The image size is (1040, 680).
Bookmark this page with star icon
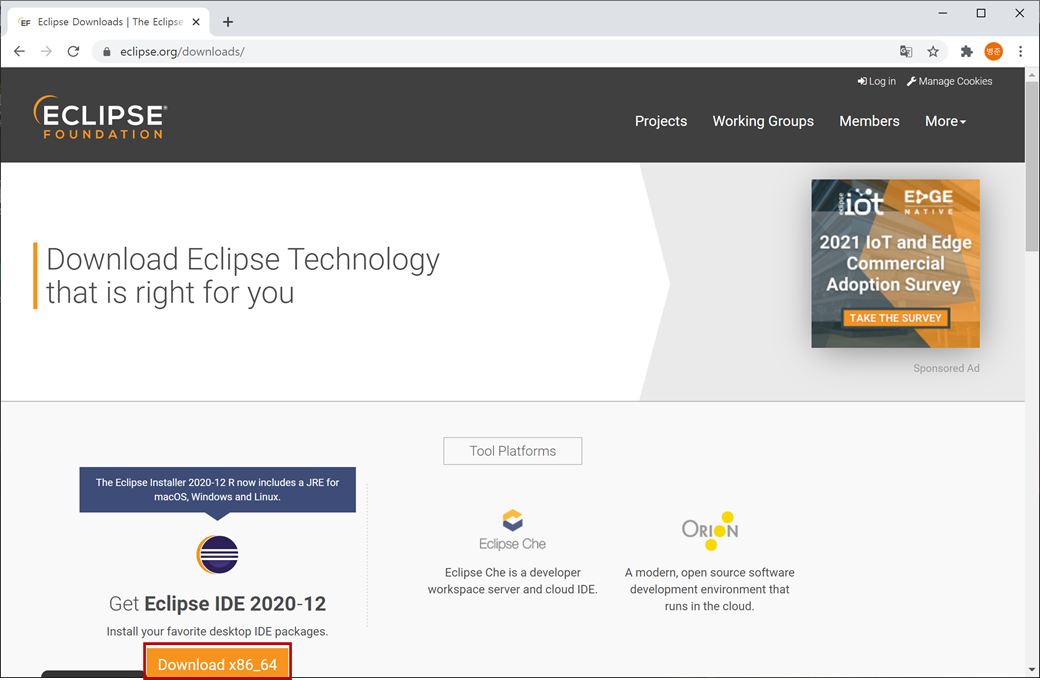pos(933,51)
